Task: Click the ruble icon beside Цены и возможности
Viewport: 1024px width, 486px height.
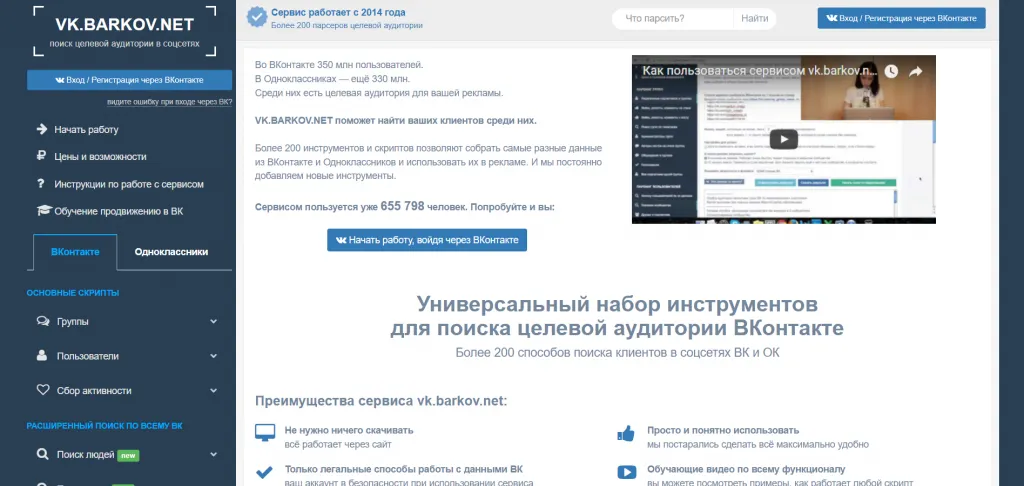Action: coord(42,157)
